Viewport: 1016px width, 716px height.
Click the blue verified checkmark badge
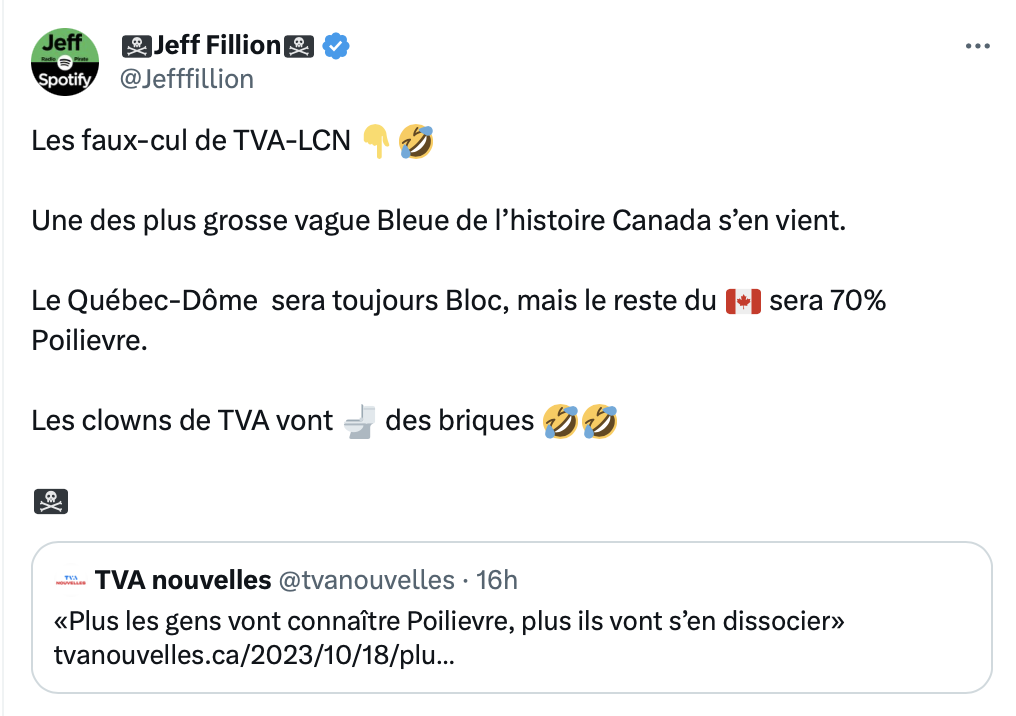336,46
